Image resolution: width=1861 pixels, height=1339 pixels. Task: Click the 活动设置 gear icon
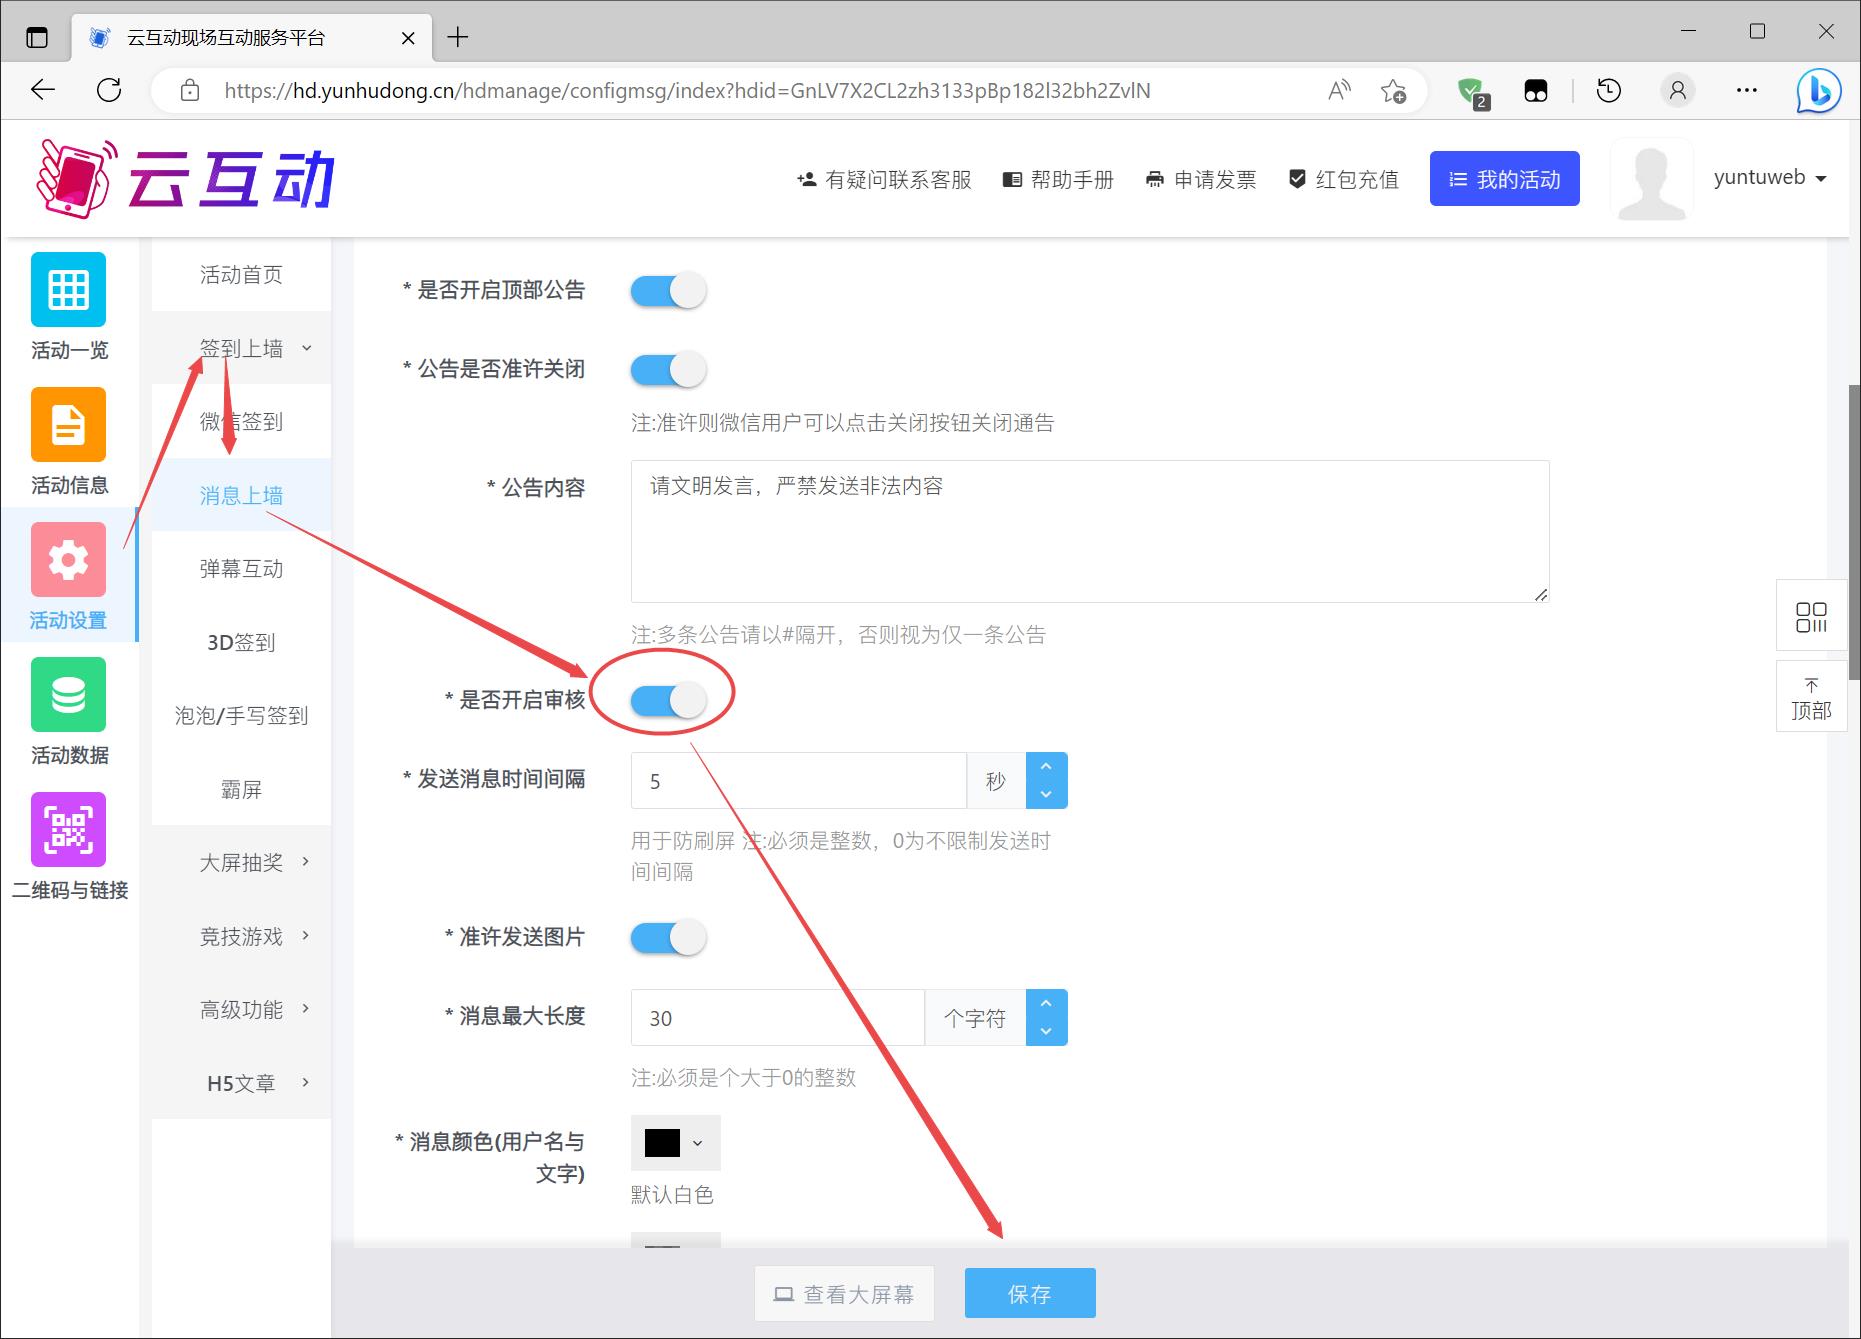coord(68,560)
